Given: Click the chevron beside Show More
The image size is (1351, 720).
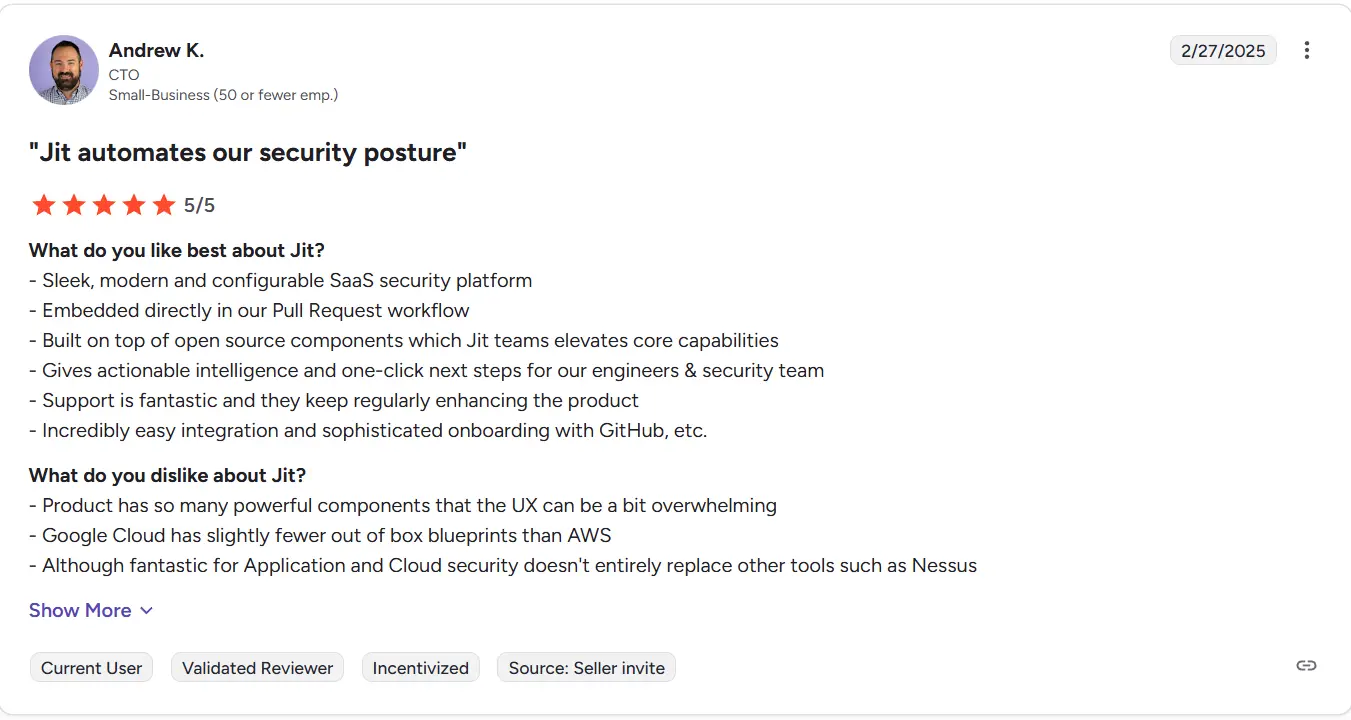Looking at the screenshot, I should tap(146, 611).
